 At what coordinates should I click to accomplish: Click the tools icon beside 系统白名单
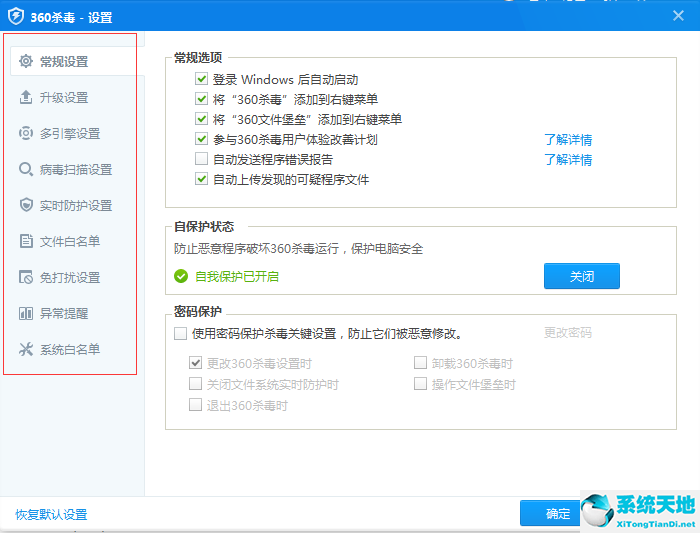point(26,349)
